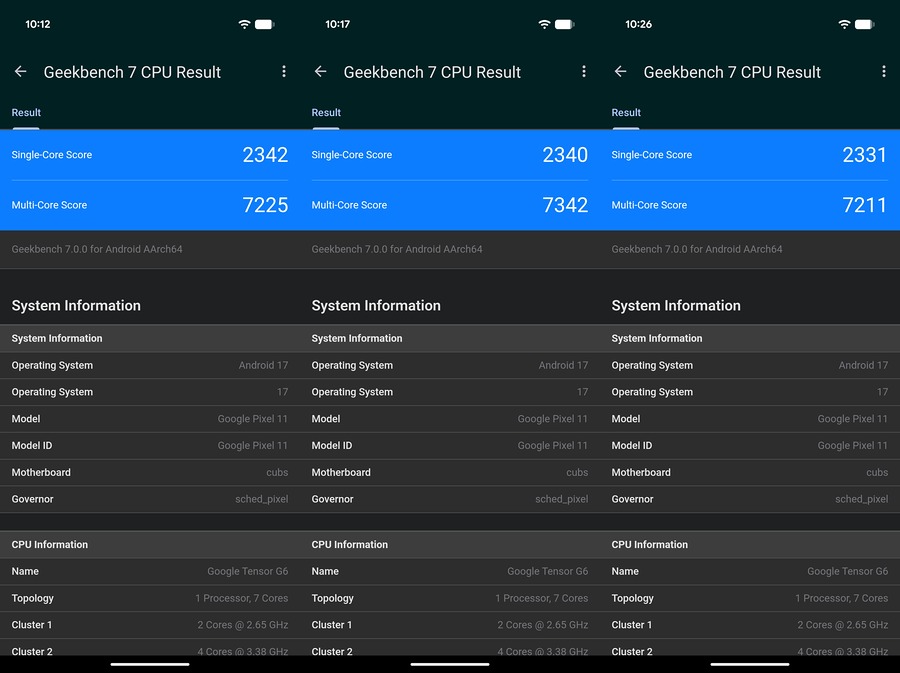Tap Geekbench 7.0.0 version text under score 7342
The width and height of the screenshot is (900, 673).
[397, 249]
